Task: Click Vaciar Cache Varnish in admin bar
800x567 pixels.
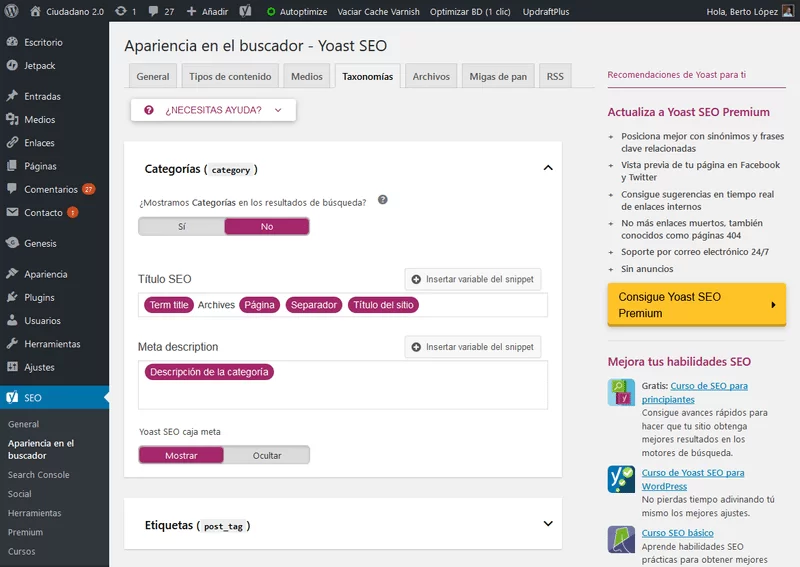Action: pyautogui.click(x=378, y=11)
